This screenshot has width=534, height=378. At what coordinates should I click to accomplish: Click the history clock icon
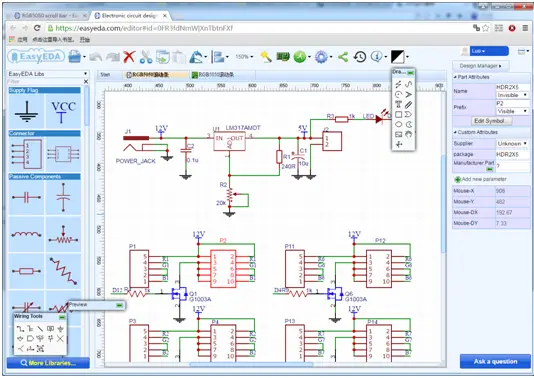[360, 57]
